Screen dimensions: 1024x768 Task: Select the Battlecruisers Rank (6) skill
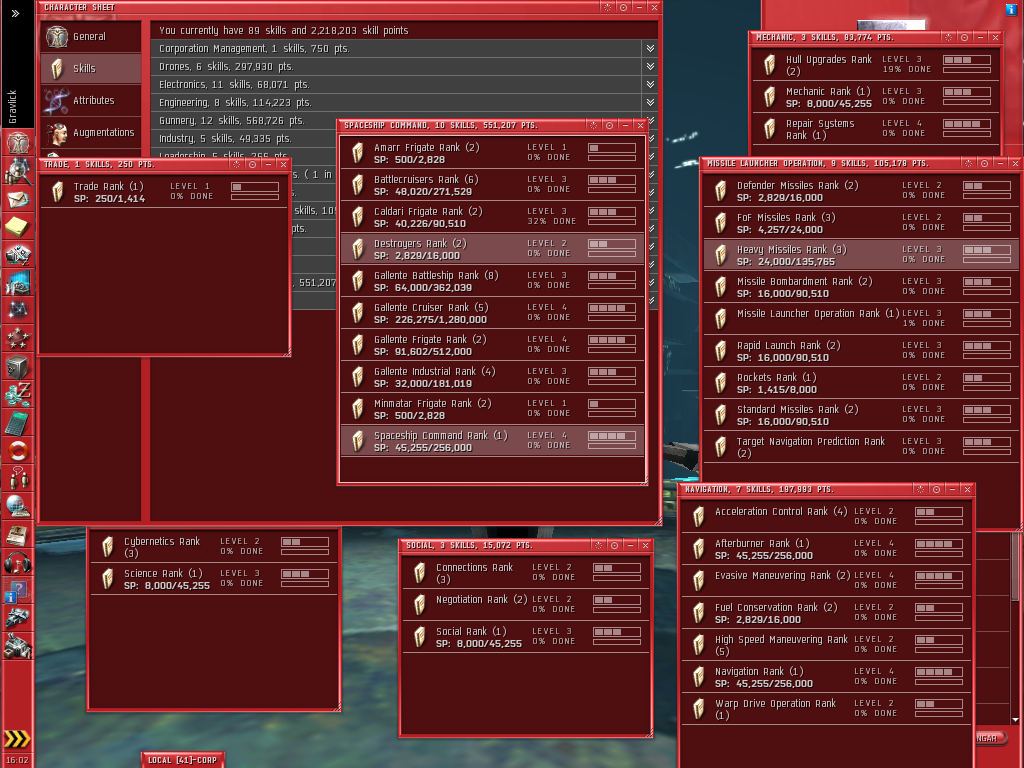click(x=492, y=185)
